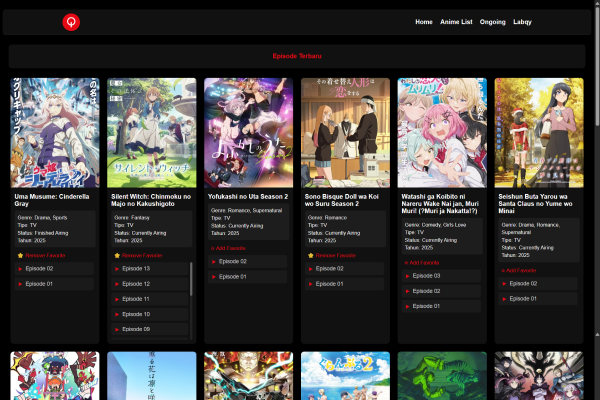Add Seishun Buta Yarou to favorites
The image size is (600, 400).
tap(520, 270)
